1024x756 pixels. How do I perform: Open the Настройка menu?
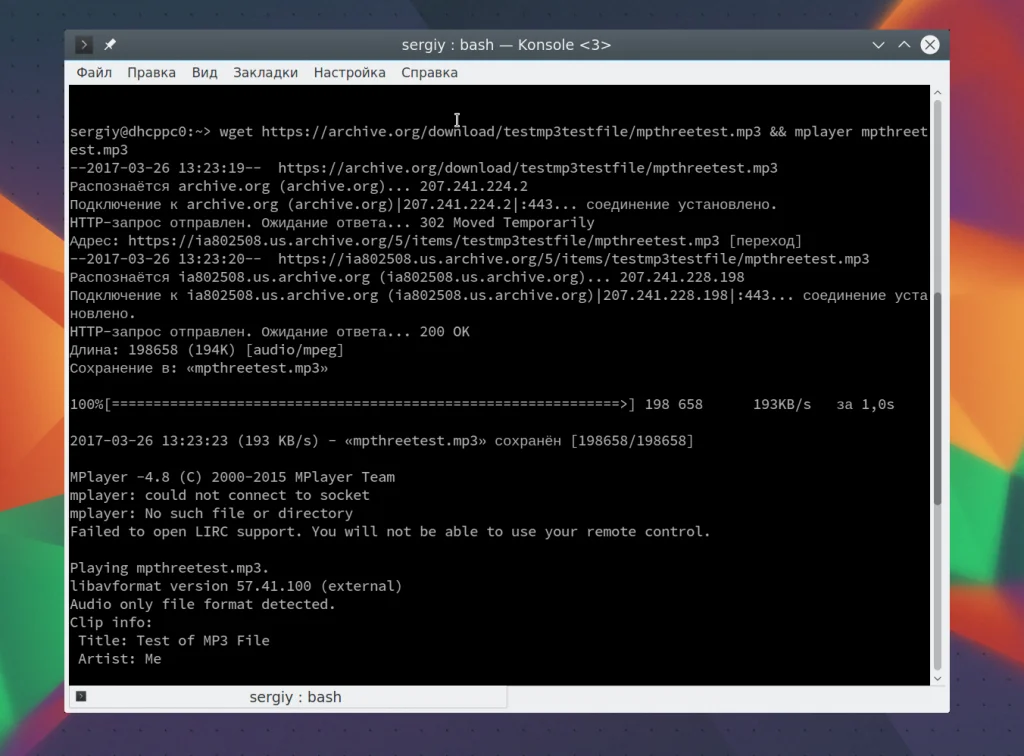click(349, 72)
